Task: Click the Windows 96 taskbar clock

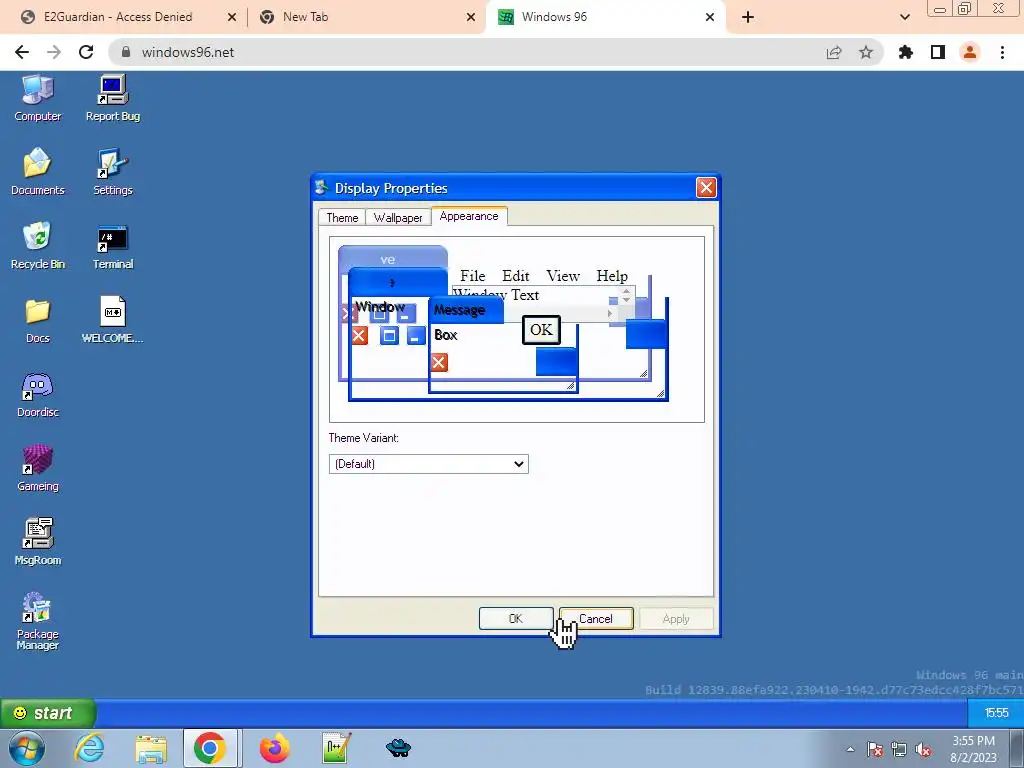Action: (996, 712)
